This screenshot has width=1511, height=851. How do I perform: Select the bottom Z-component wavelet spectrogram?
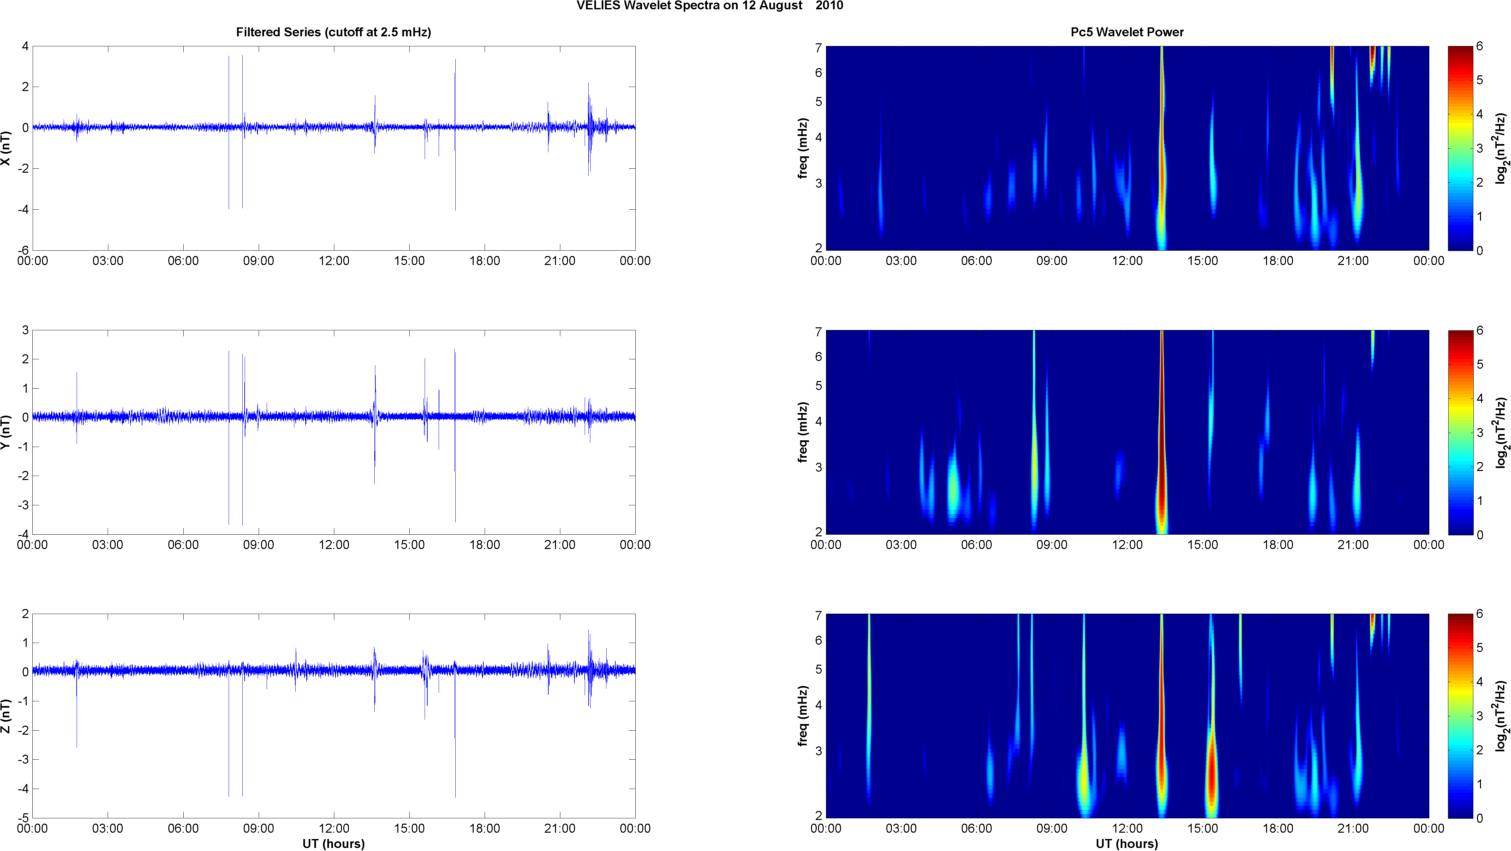1127,716
